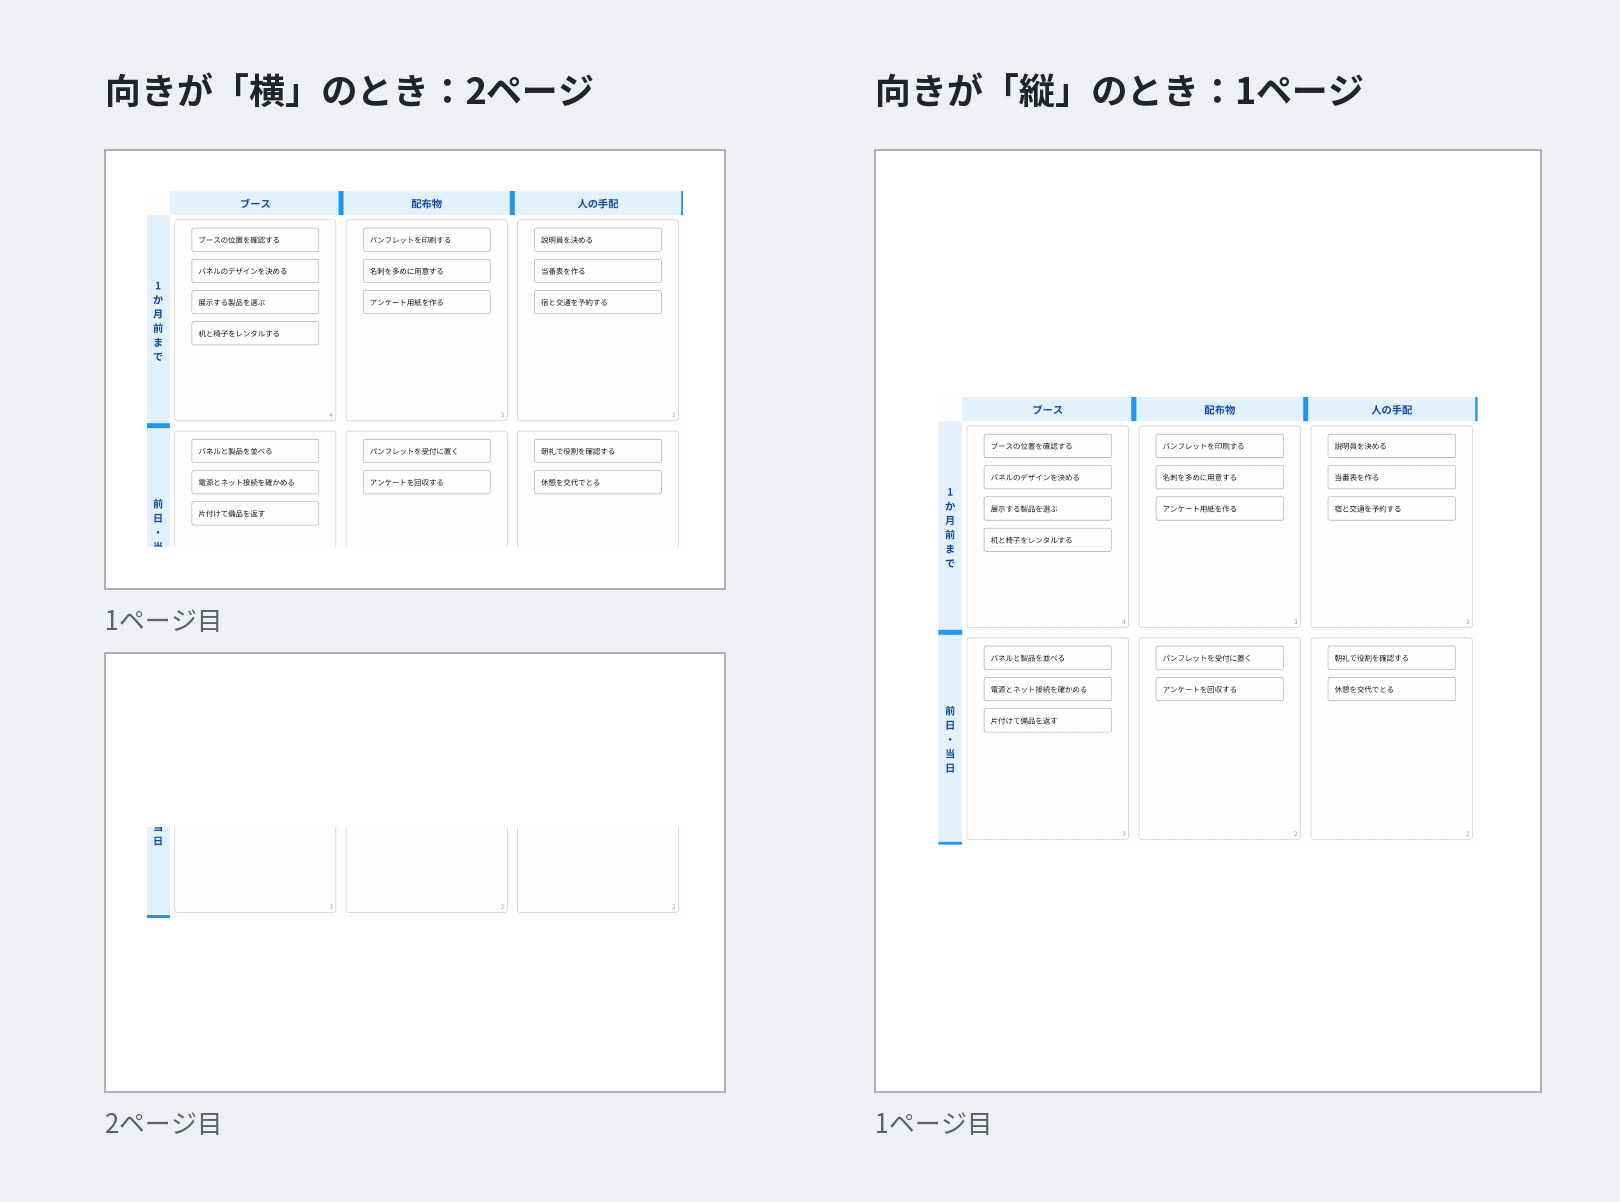Select the 2ページ目 caption
The height and width of the screenshot is (1202, 1620).
(163, 1123)
